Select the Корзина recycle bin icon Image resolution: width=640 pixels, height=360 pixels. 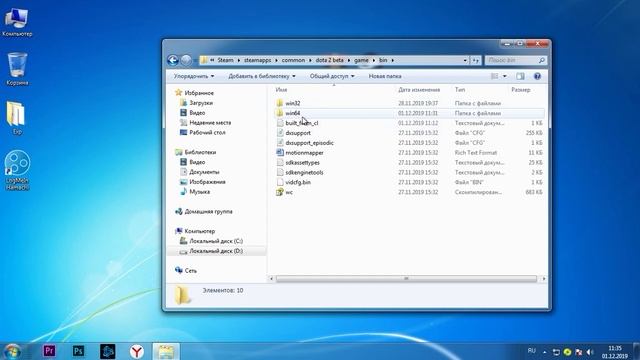tap(17, 69)
